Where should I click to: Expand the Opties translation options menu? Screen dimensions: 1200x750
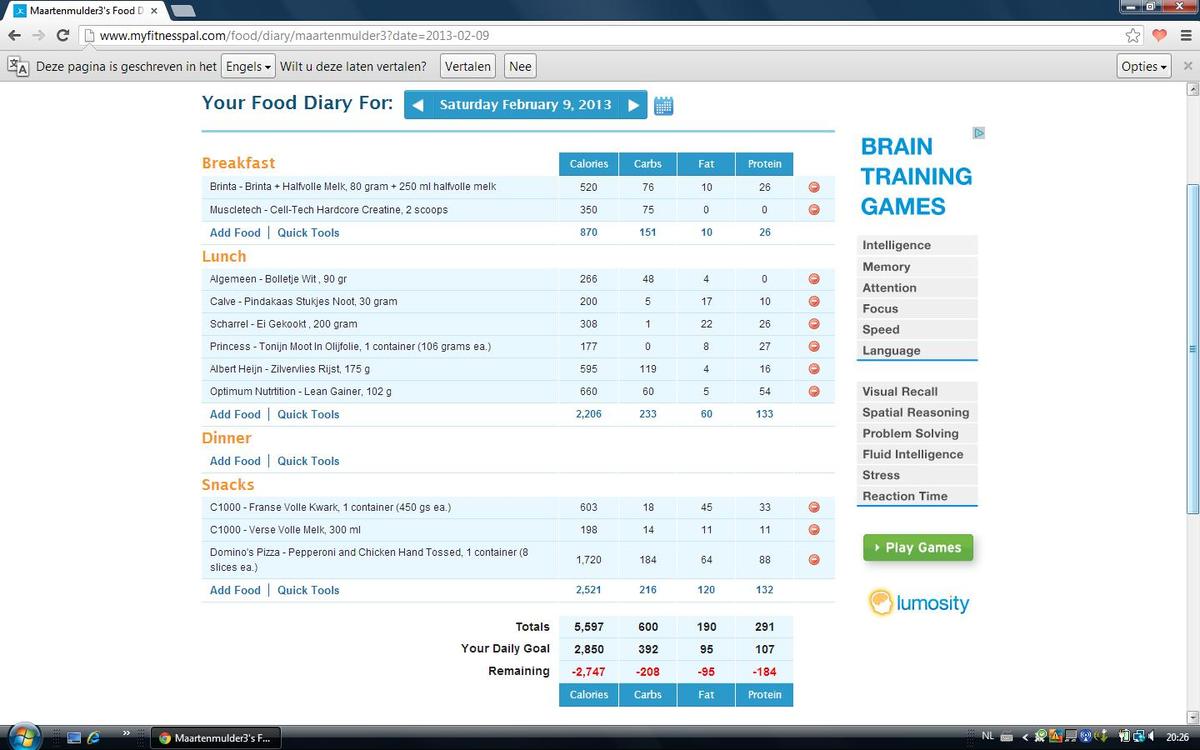click(x=1144, y=67)
